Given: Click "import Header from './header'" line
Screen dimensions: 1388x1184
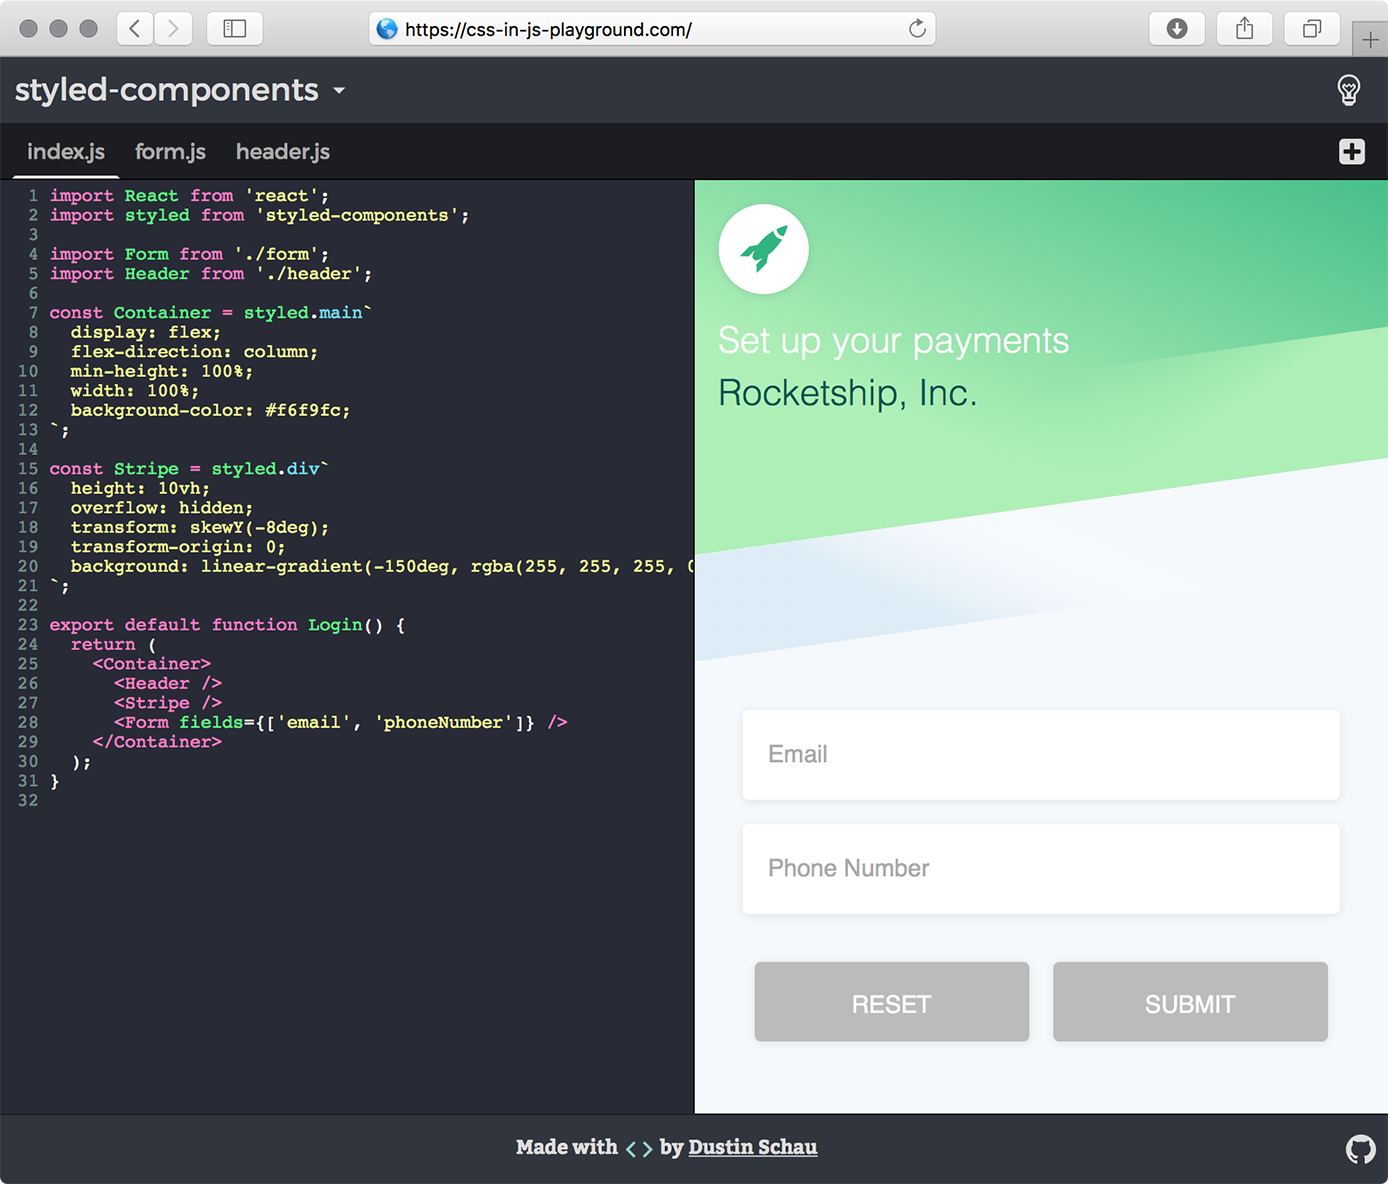Looking at the screenshot, I should click(211, 274).
